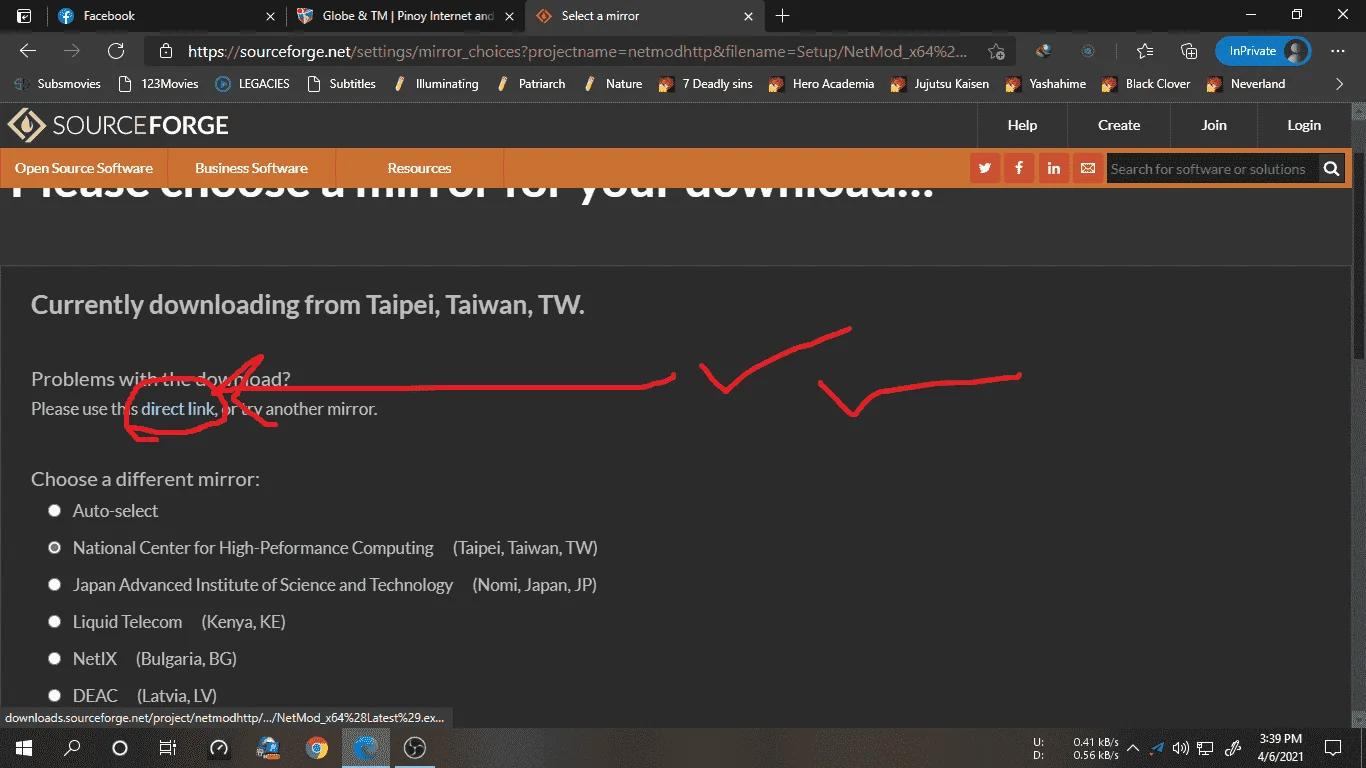The image size is (1366, 768).
Task: Open Windows taskbar search
Action: [x=72, y=748]
